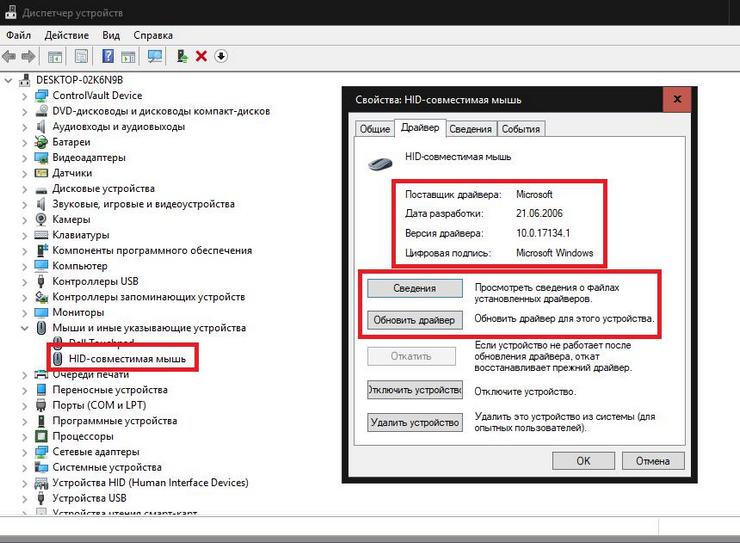Click the Сведения driver details button

pyautogui.click(x=415, y=288)
